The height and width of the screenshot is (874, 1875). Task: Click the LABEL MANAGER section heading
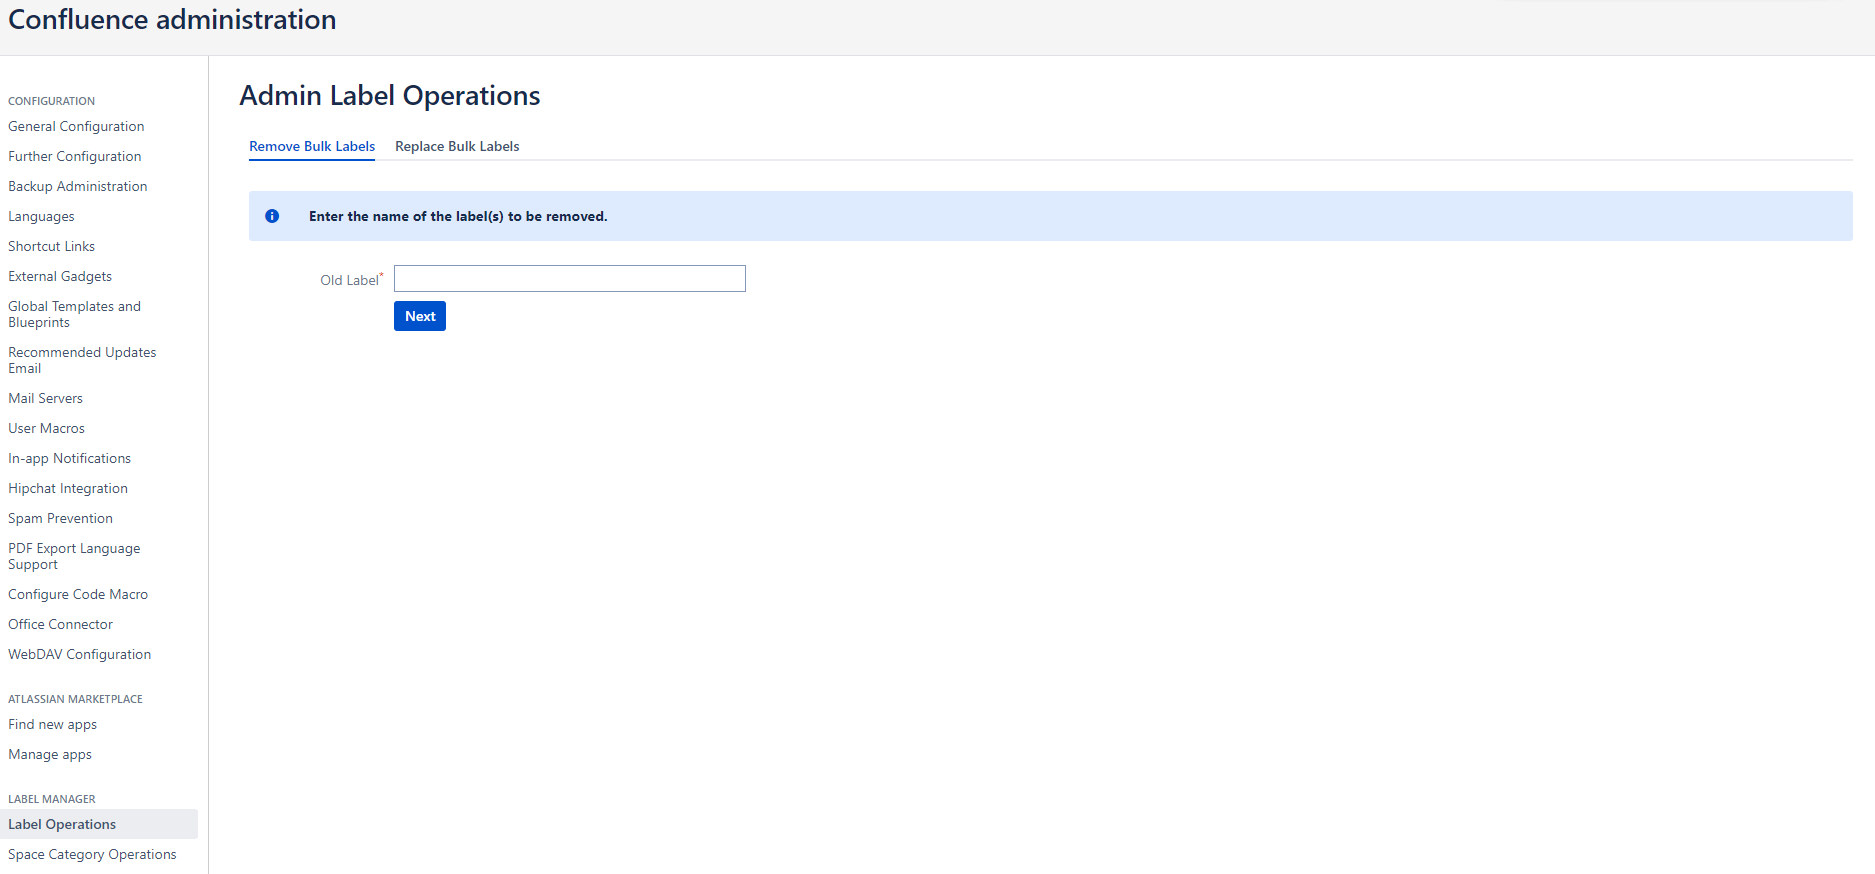[52, 799]
